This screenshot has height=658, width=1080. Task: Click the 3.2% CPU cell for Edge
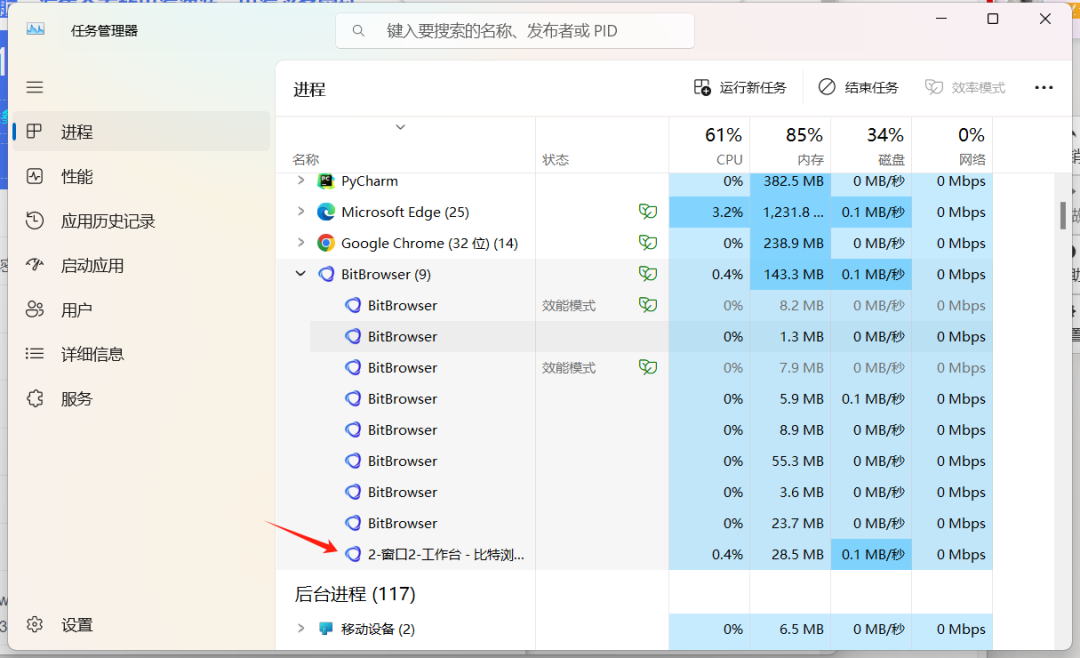(709, 212)
